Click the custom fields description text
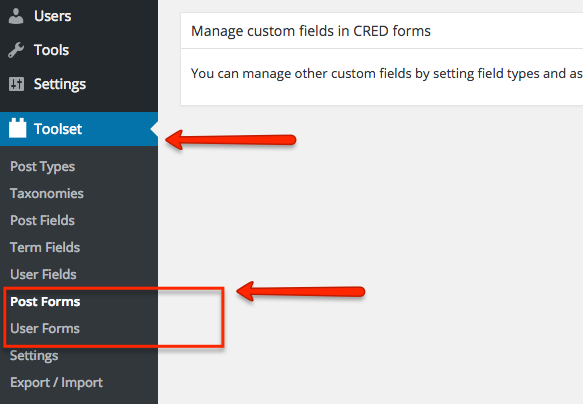The image size is (583, 404). point(387,74)
